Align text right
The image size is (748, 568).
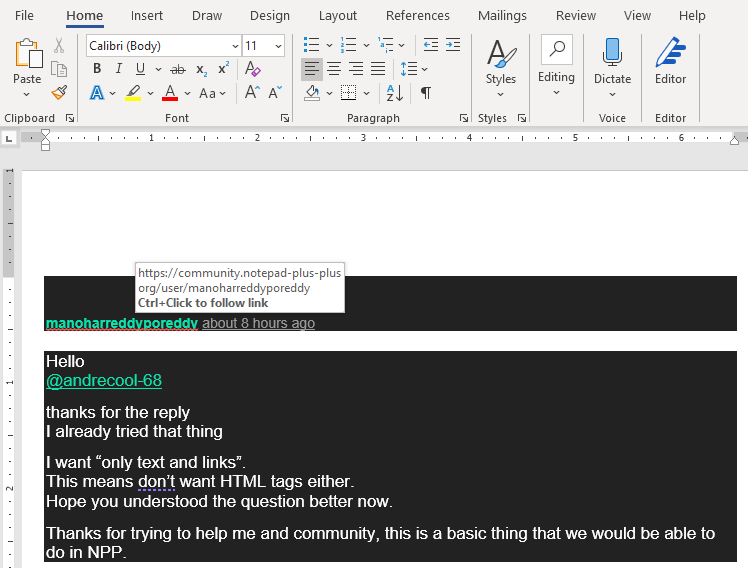(356, 69)
